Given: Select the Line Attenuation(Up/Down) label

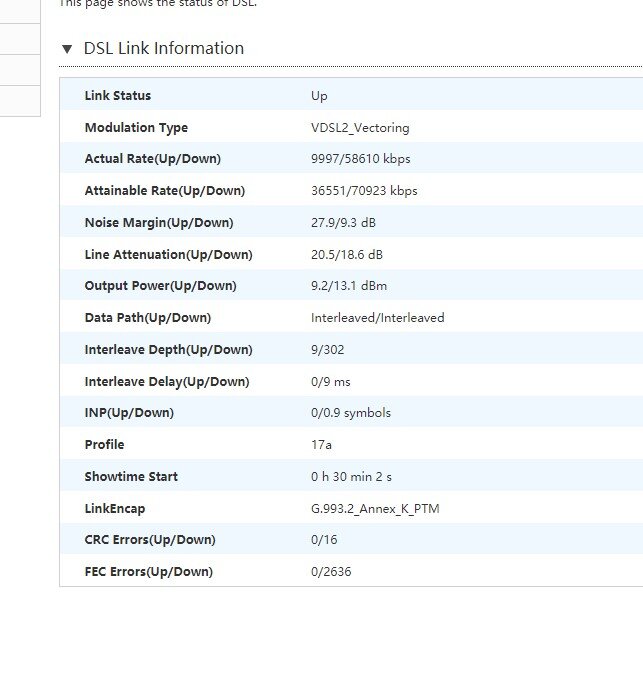Looking at the screenshot, I should pos(168,255).
